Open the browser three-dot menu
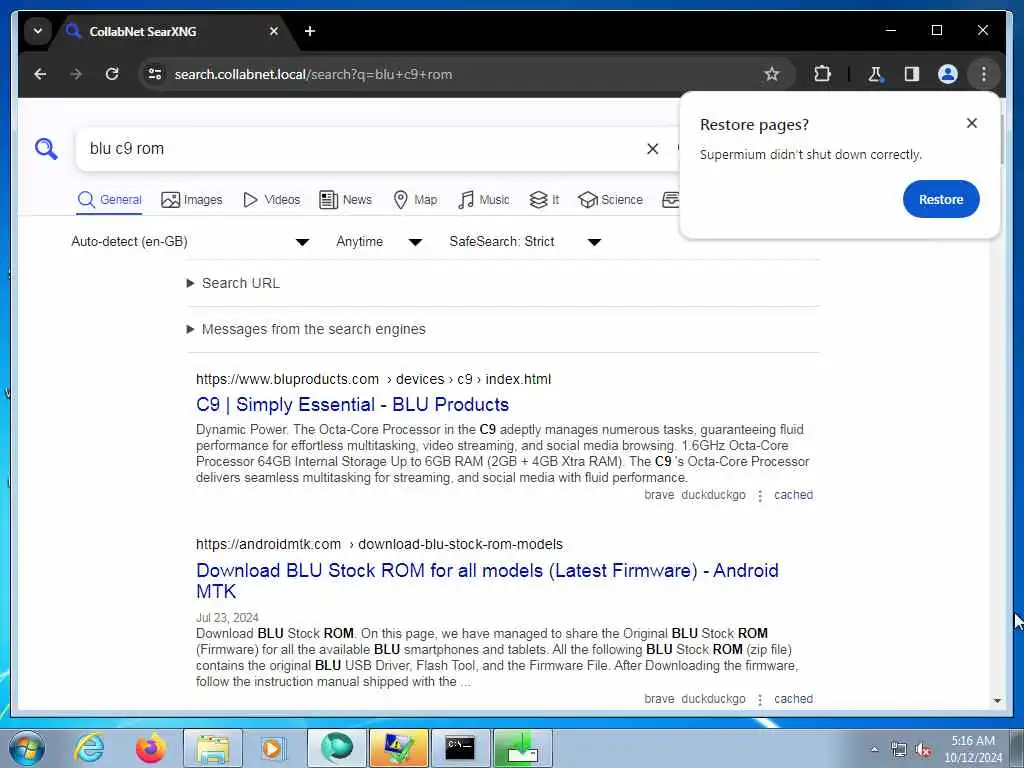This screenshot has width=1024, height=768. (984, 74)
